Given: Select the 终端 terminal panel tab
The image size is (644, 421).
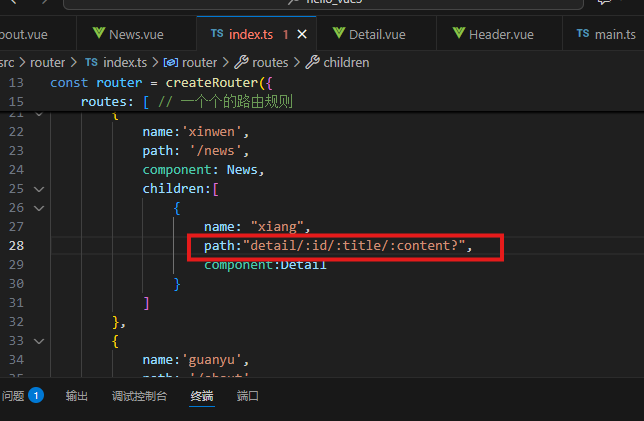Looking at the screenshot, I should (x=202, y=396).
